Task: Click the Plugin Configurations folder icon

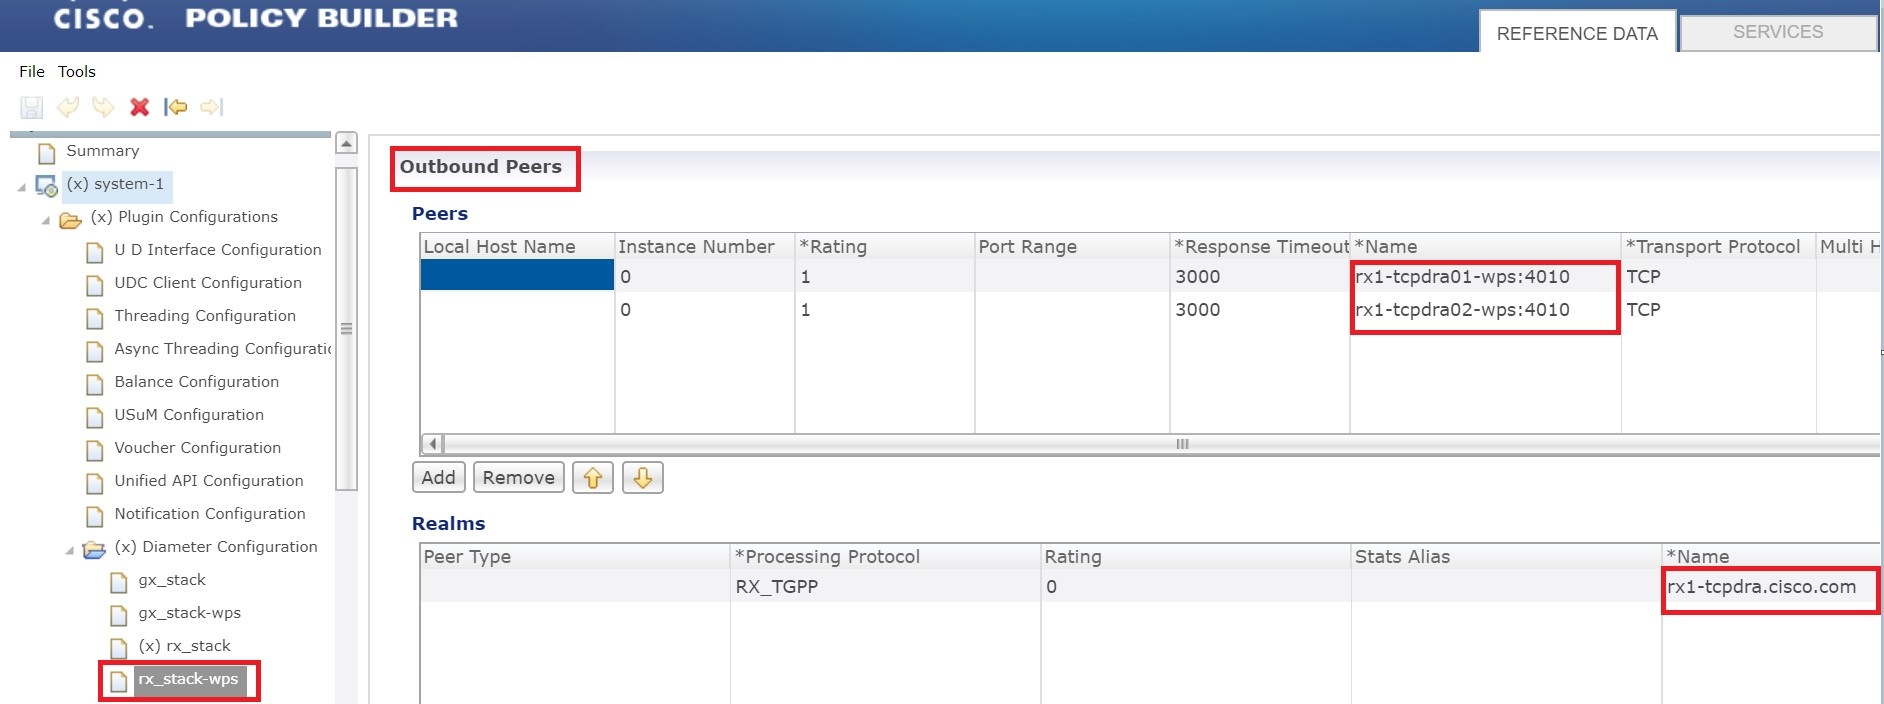Action: 70,219
